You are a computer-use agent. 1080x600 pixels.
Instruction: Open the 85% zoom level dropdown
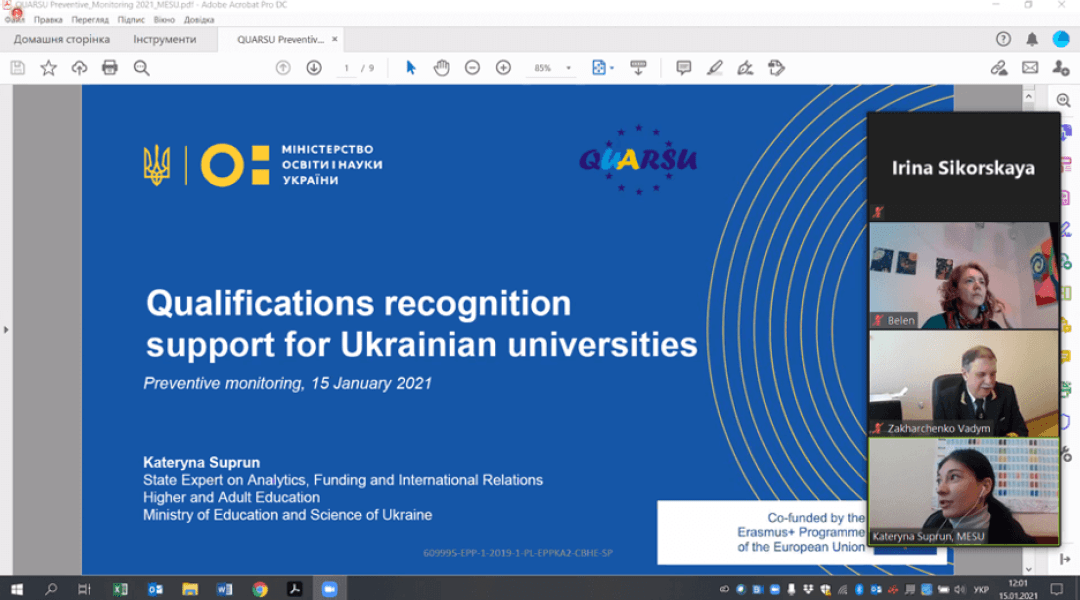[x=569, y=68]
